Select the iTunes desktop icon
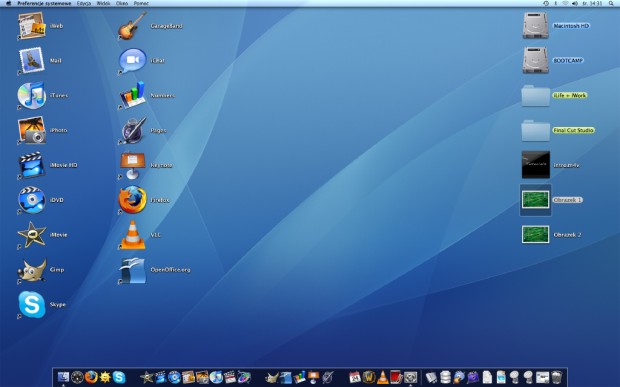This screenshot has width=620, height=387. (x=32, y=95)
